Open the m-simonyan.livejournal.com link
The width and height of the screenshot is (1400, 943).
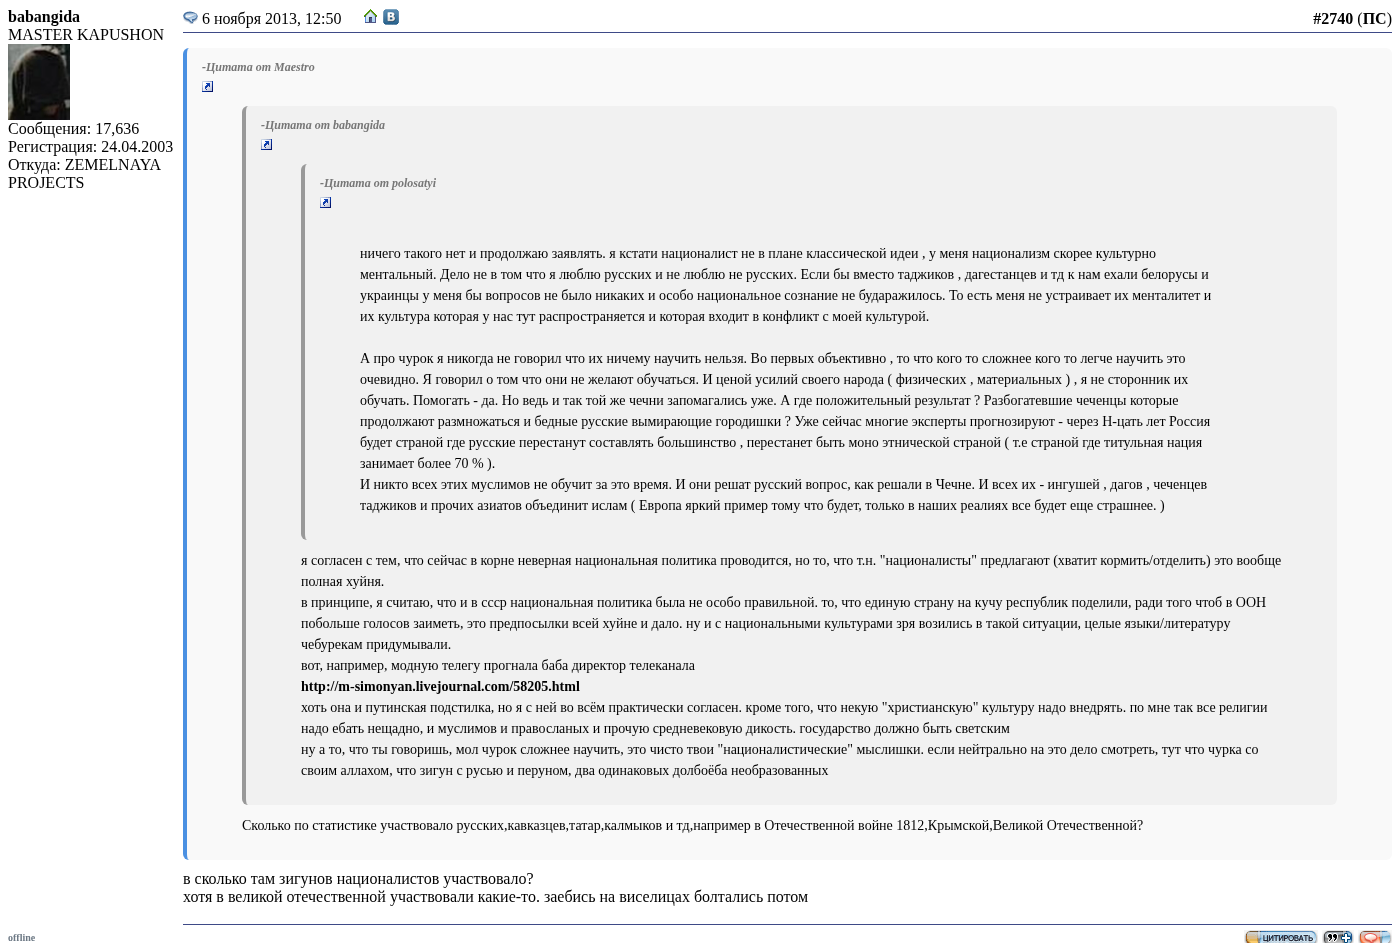(440, 686)
